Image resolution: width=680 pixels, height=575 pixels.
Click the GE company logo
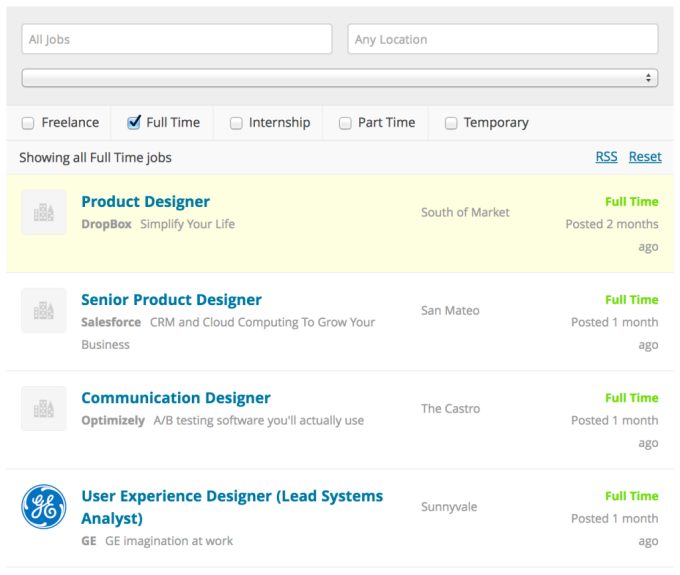click(x=44, y=506)
